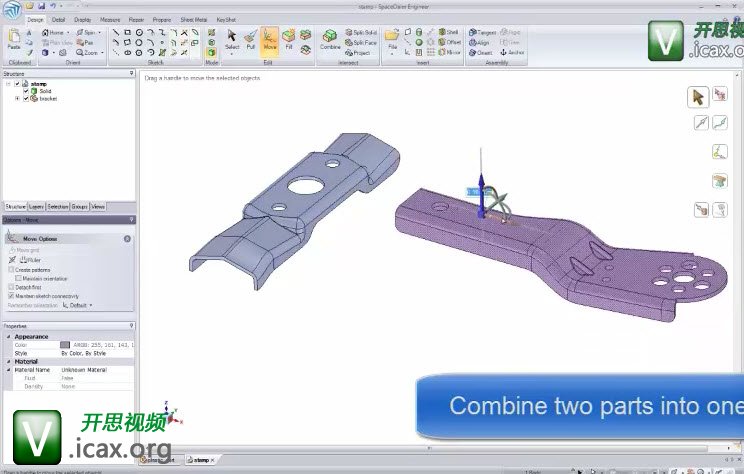The width and height of the screenshot is (744, 474).
Task: Apply the Orient assembly condition
Action: 480,53
